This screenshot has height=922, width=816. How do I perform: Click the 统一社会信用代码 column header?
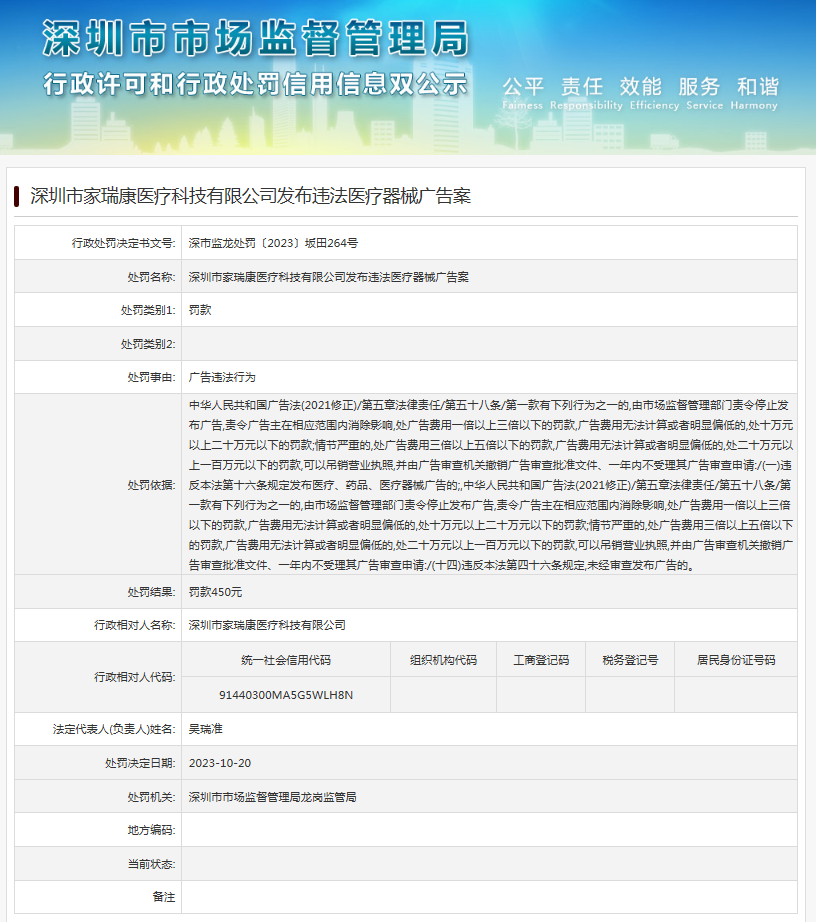(x=286, y=660)
